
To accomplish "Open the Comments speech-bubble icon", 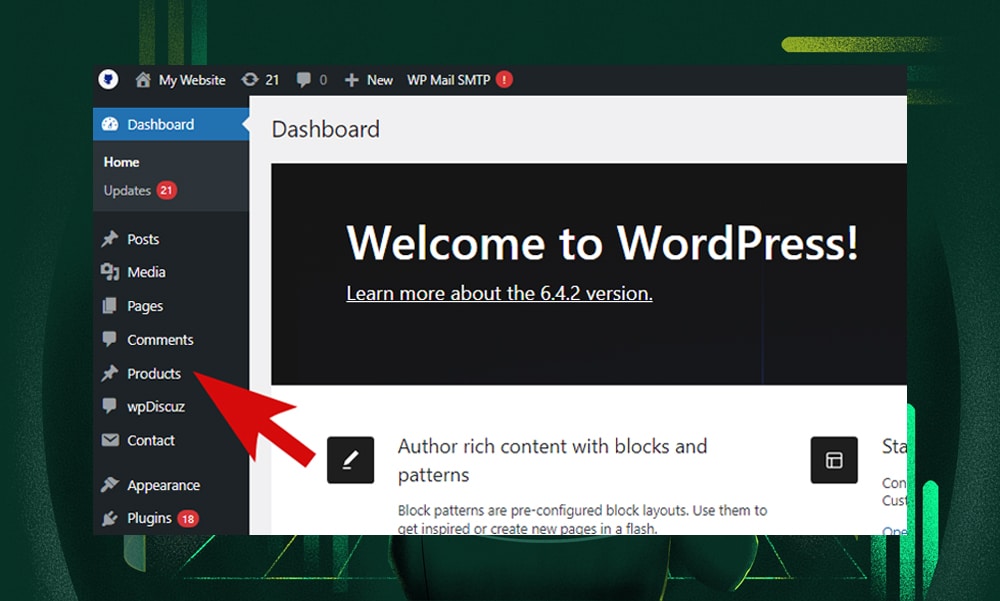I will click(111, 339).
